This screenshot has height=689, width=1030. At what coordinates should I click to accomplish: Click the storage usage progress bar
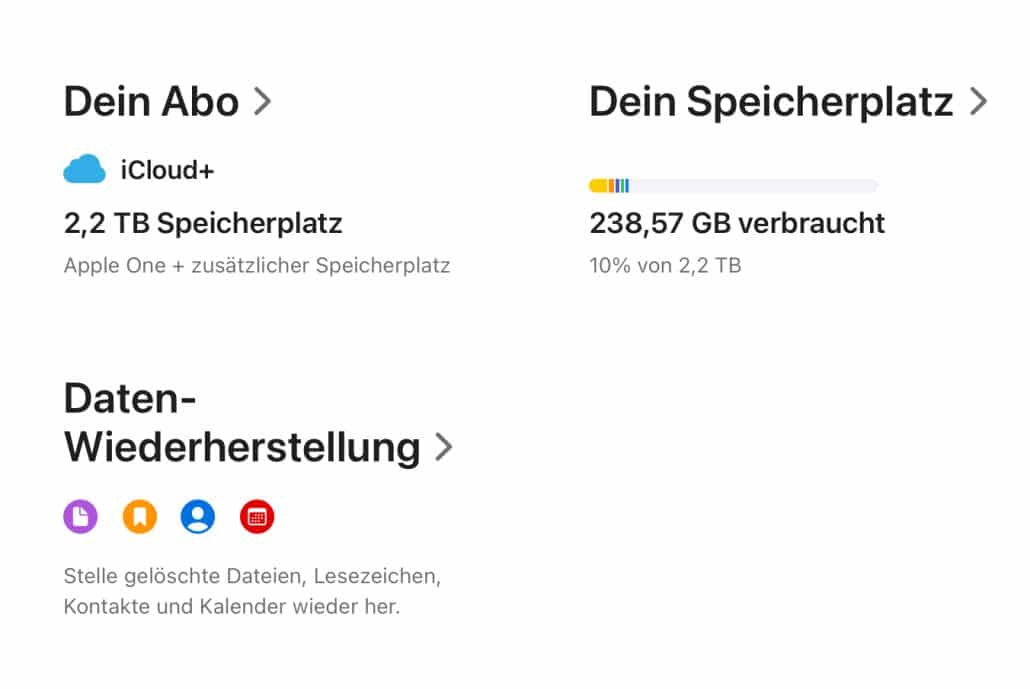[x=733, y=185]
